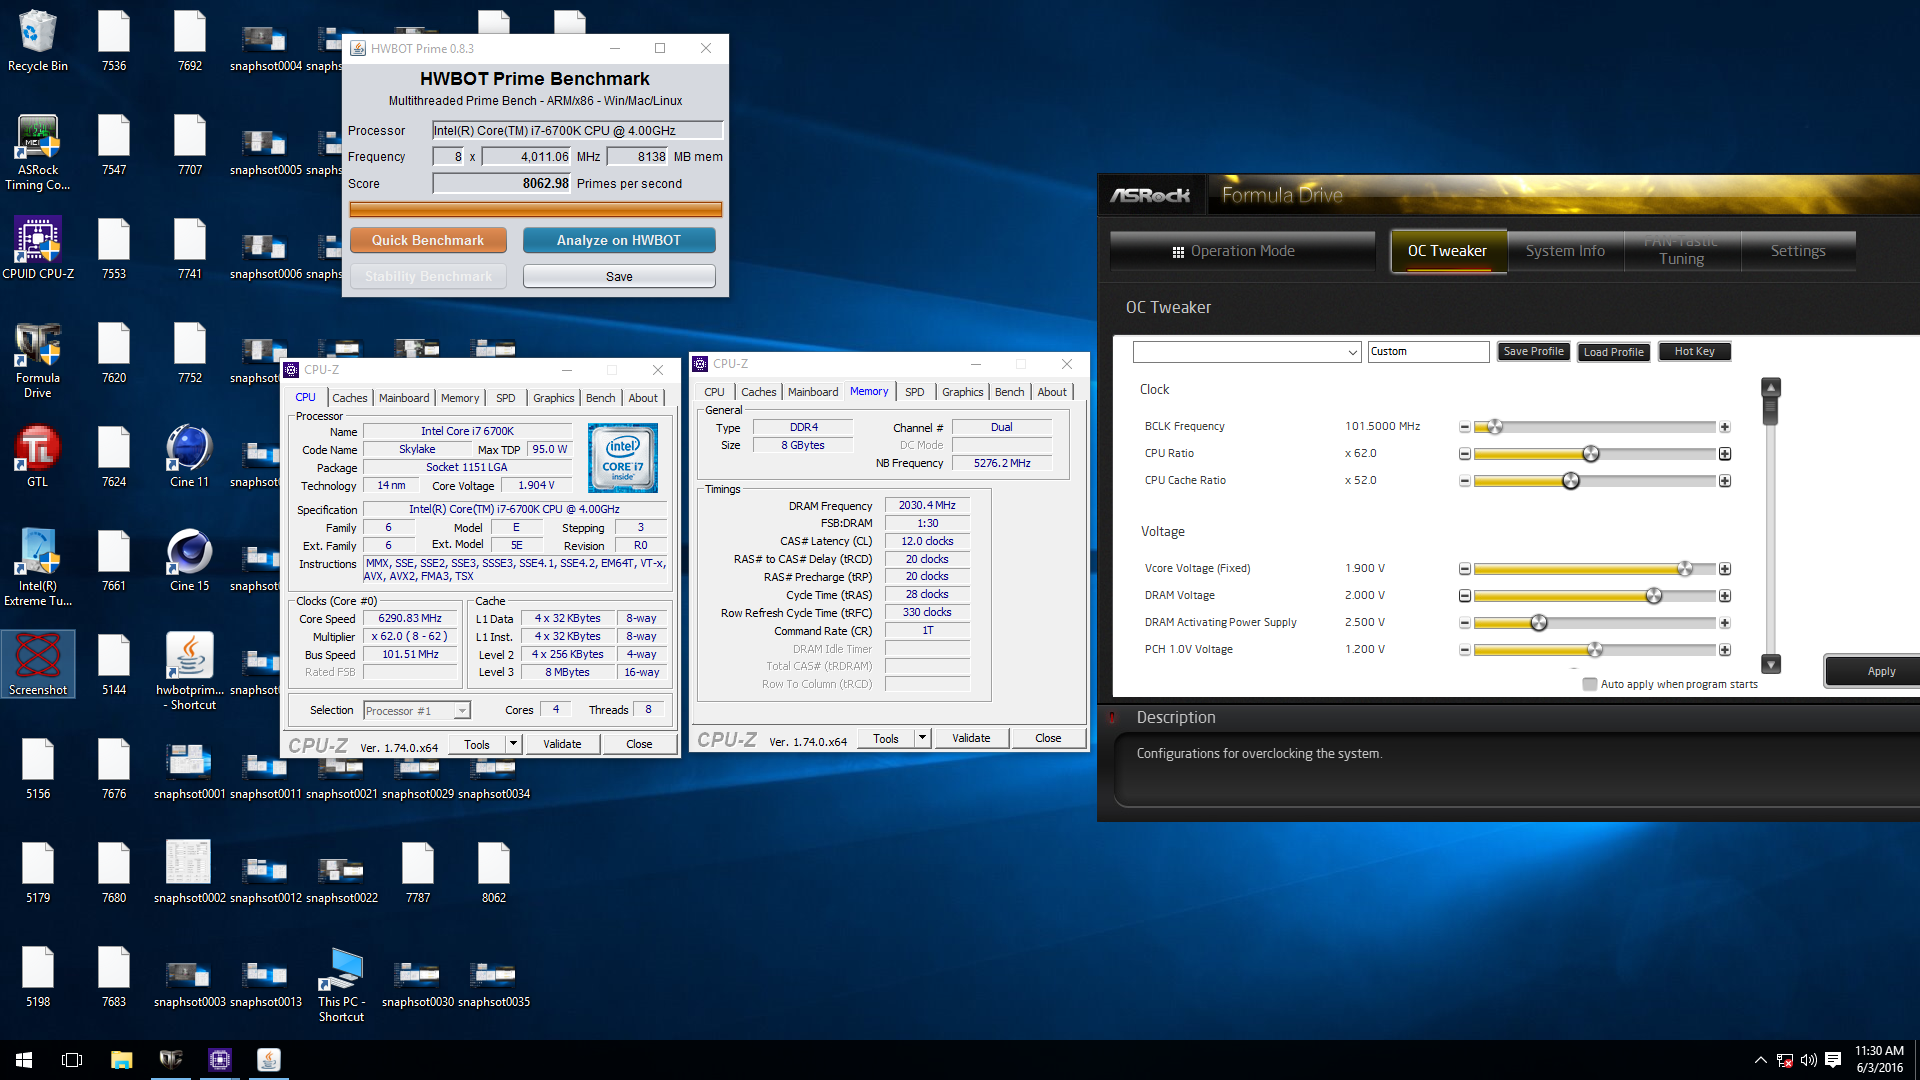Switch to HWBOT Prime Java taskbar button

click(x=268, y=1060)
